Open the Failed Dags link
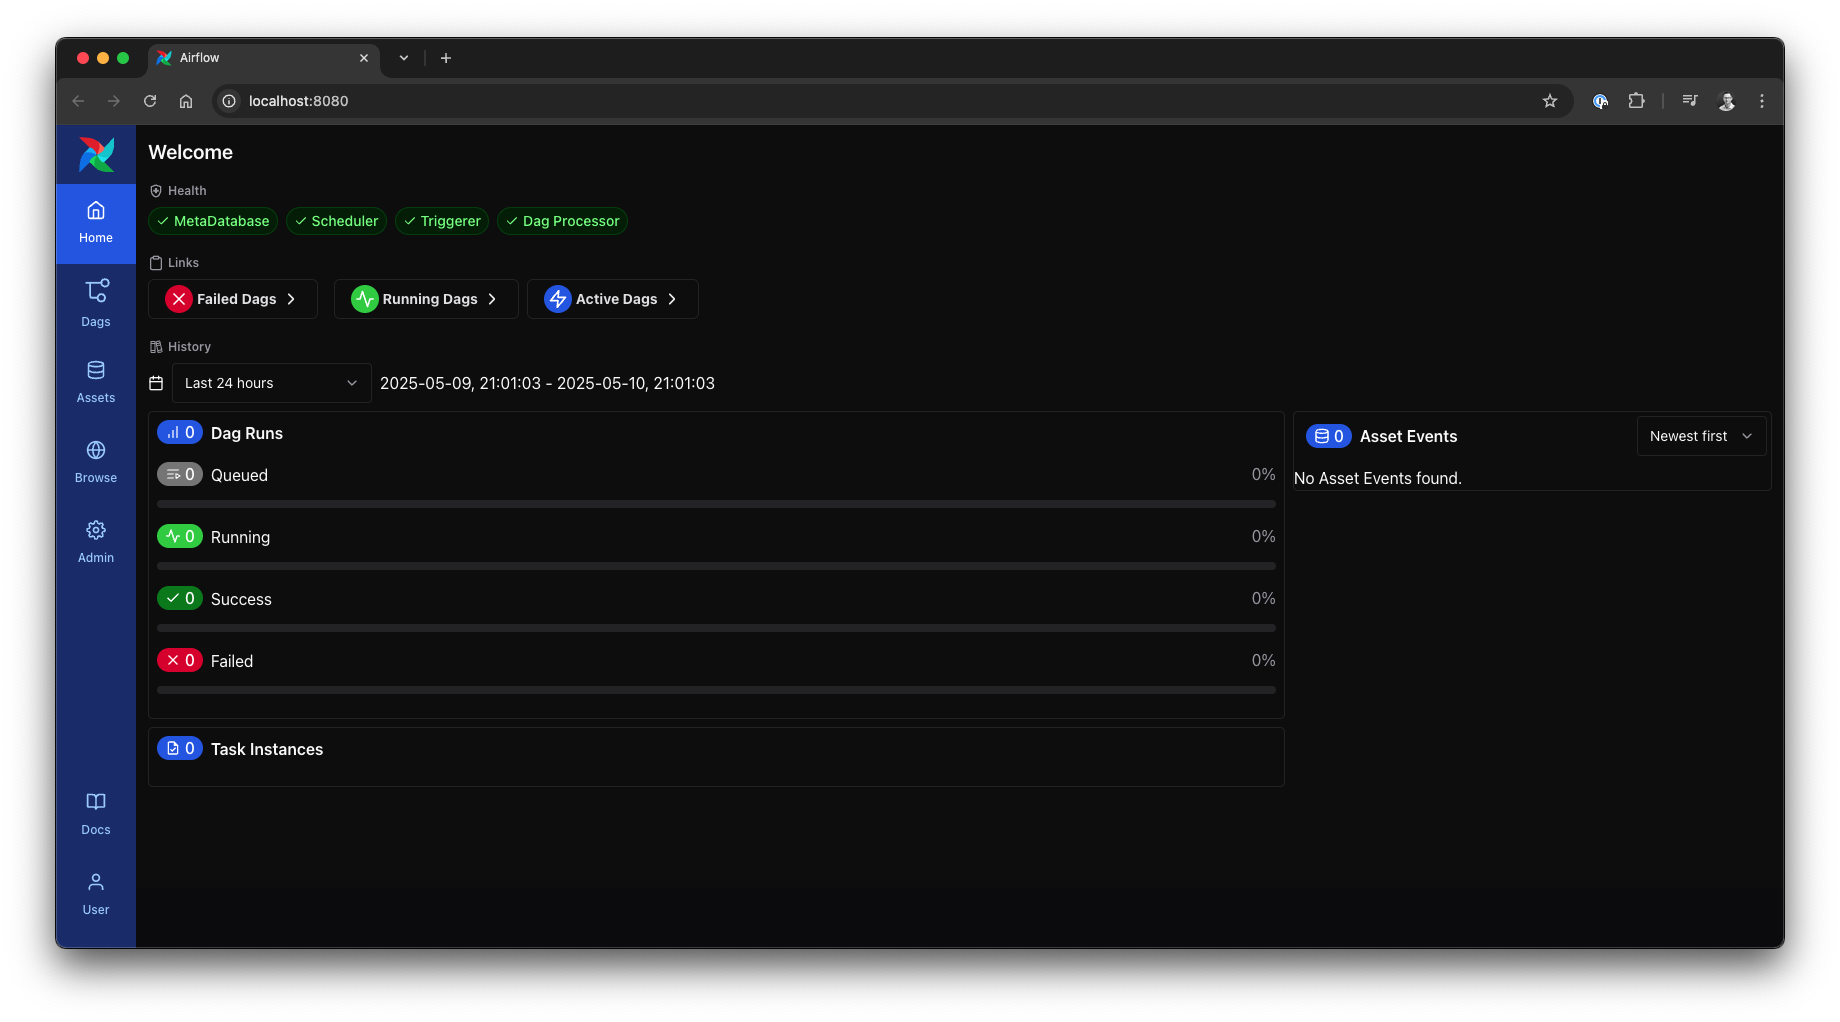 [232, 298]
